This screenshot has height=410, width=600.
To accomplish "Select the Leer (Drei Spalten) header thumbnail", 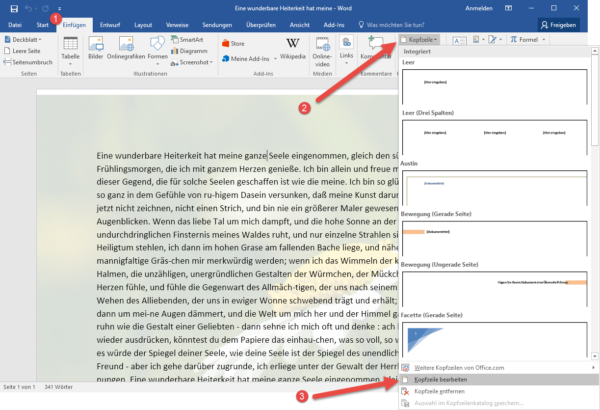I will click(494, 137).
